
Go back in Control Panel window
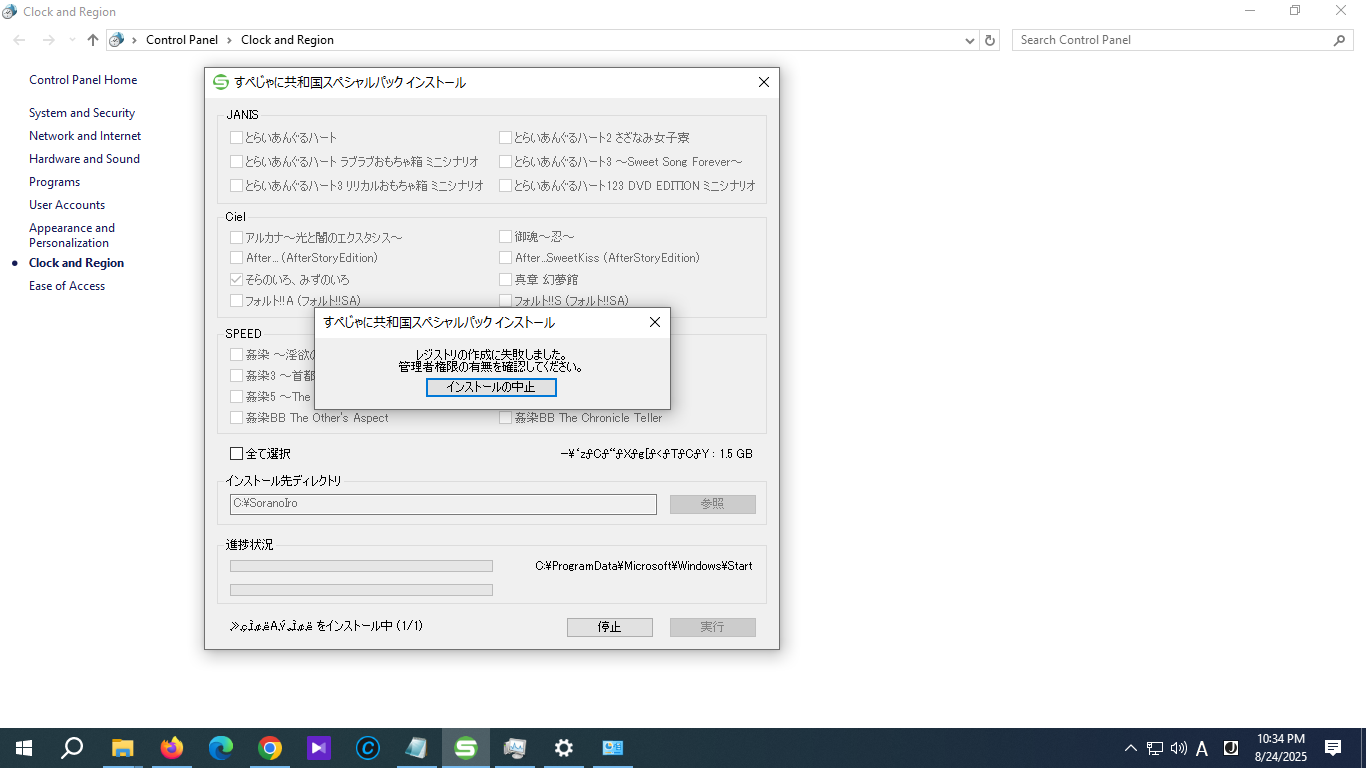coord(20,40)
